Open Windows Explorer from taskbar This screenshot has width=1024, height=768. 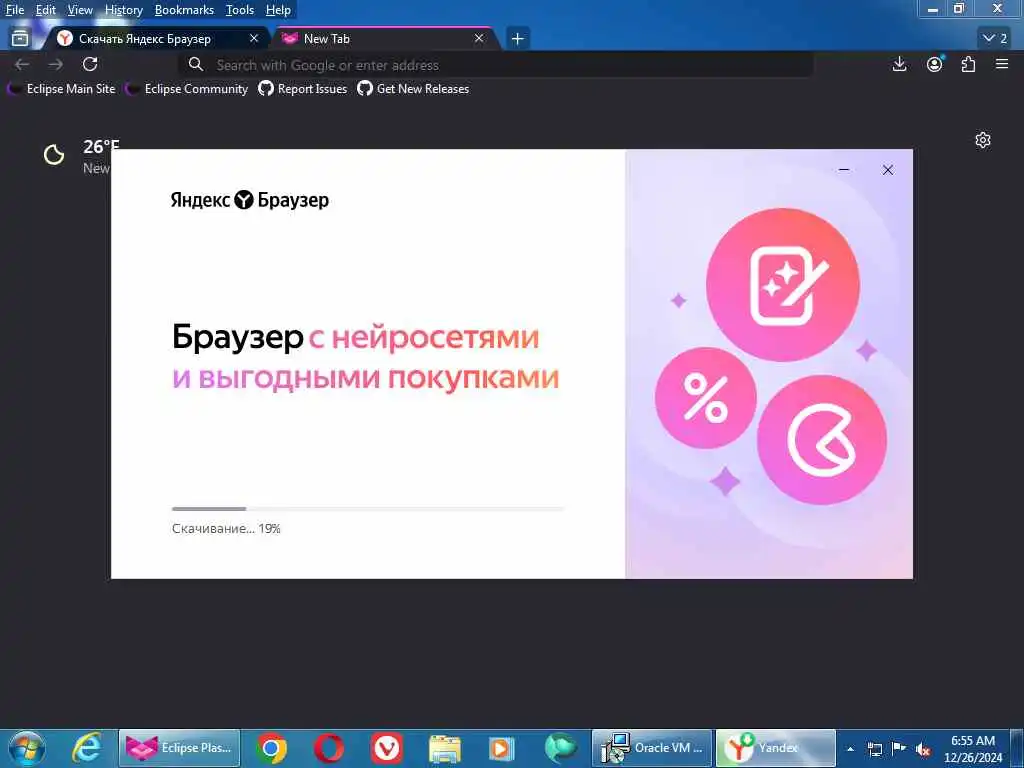pos(445,748)
